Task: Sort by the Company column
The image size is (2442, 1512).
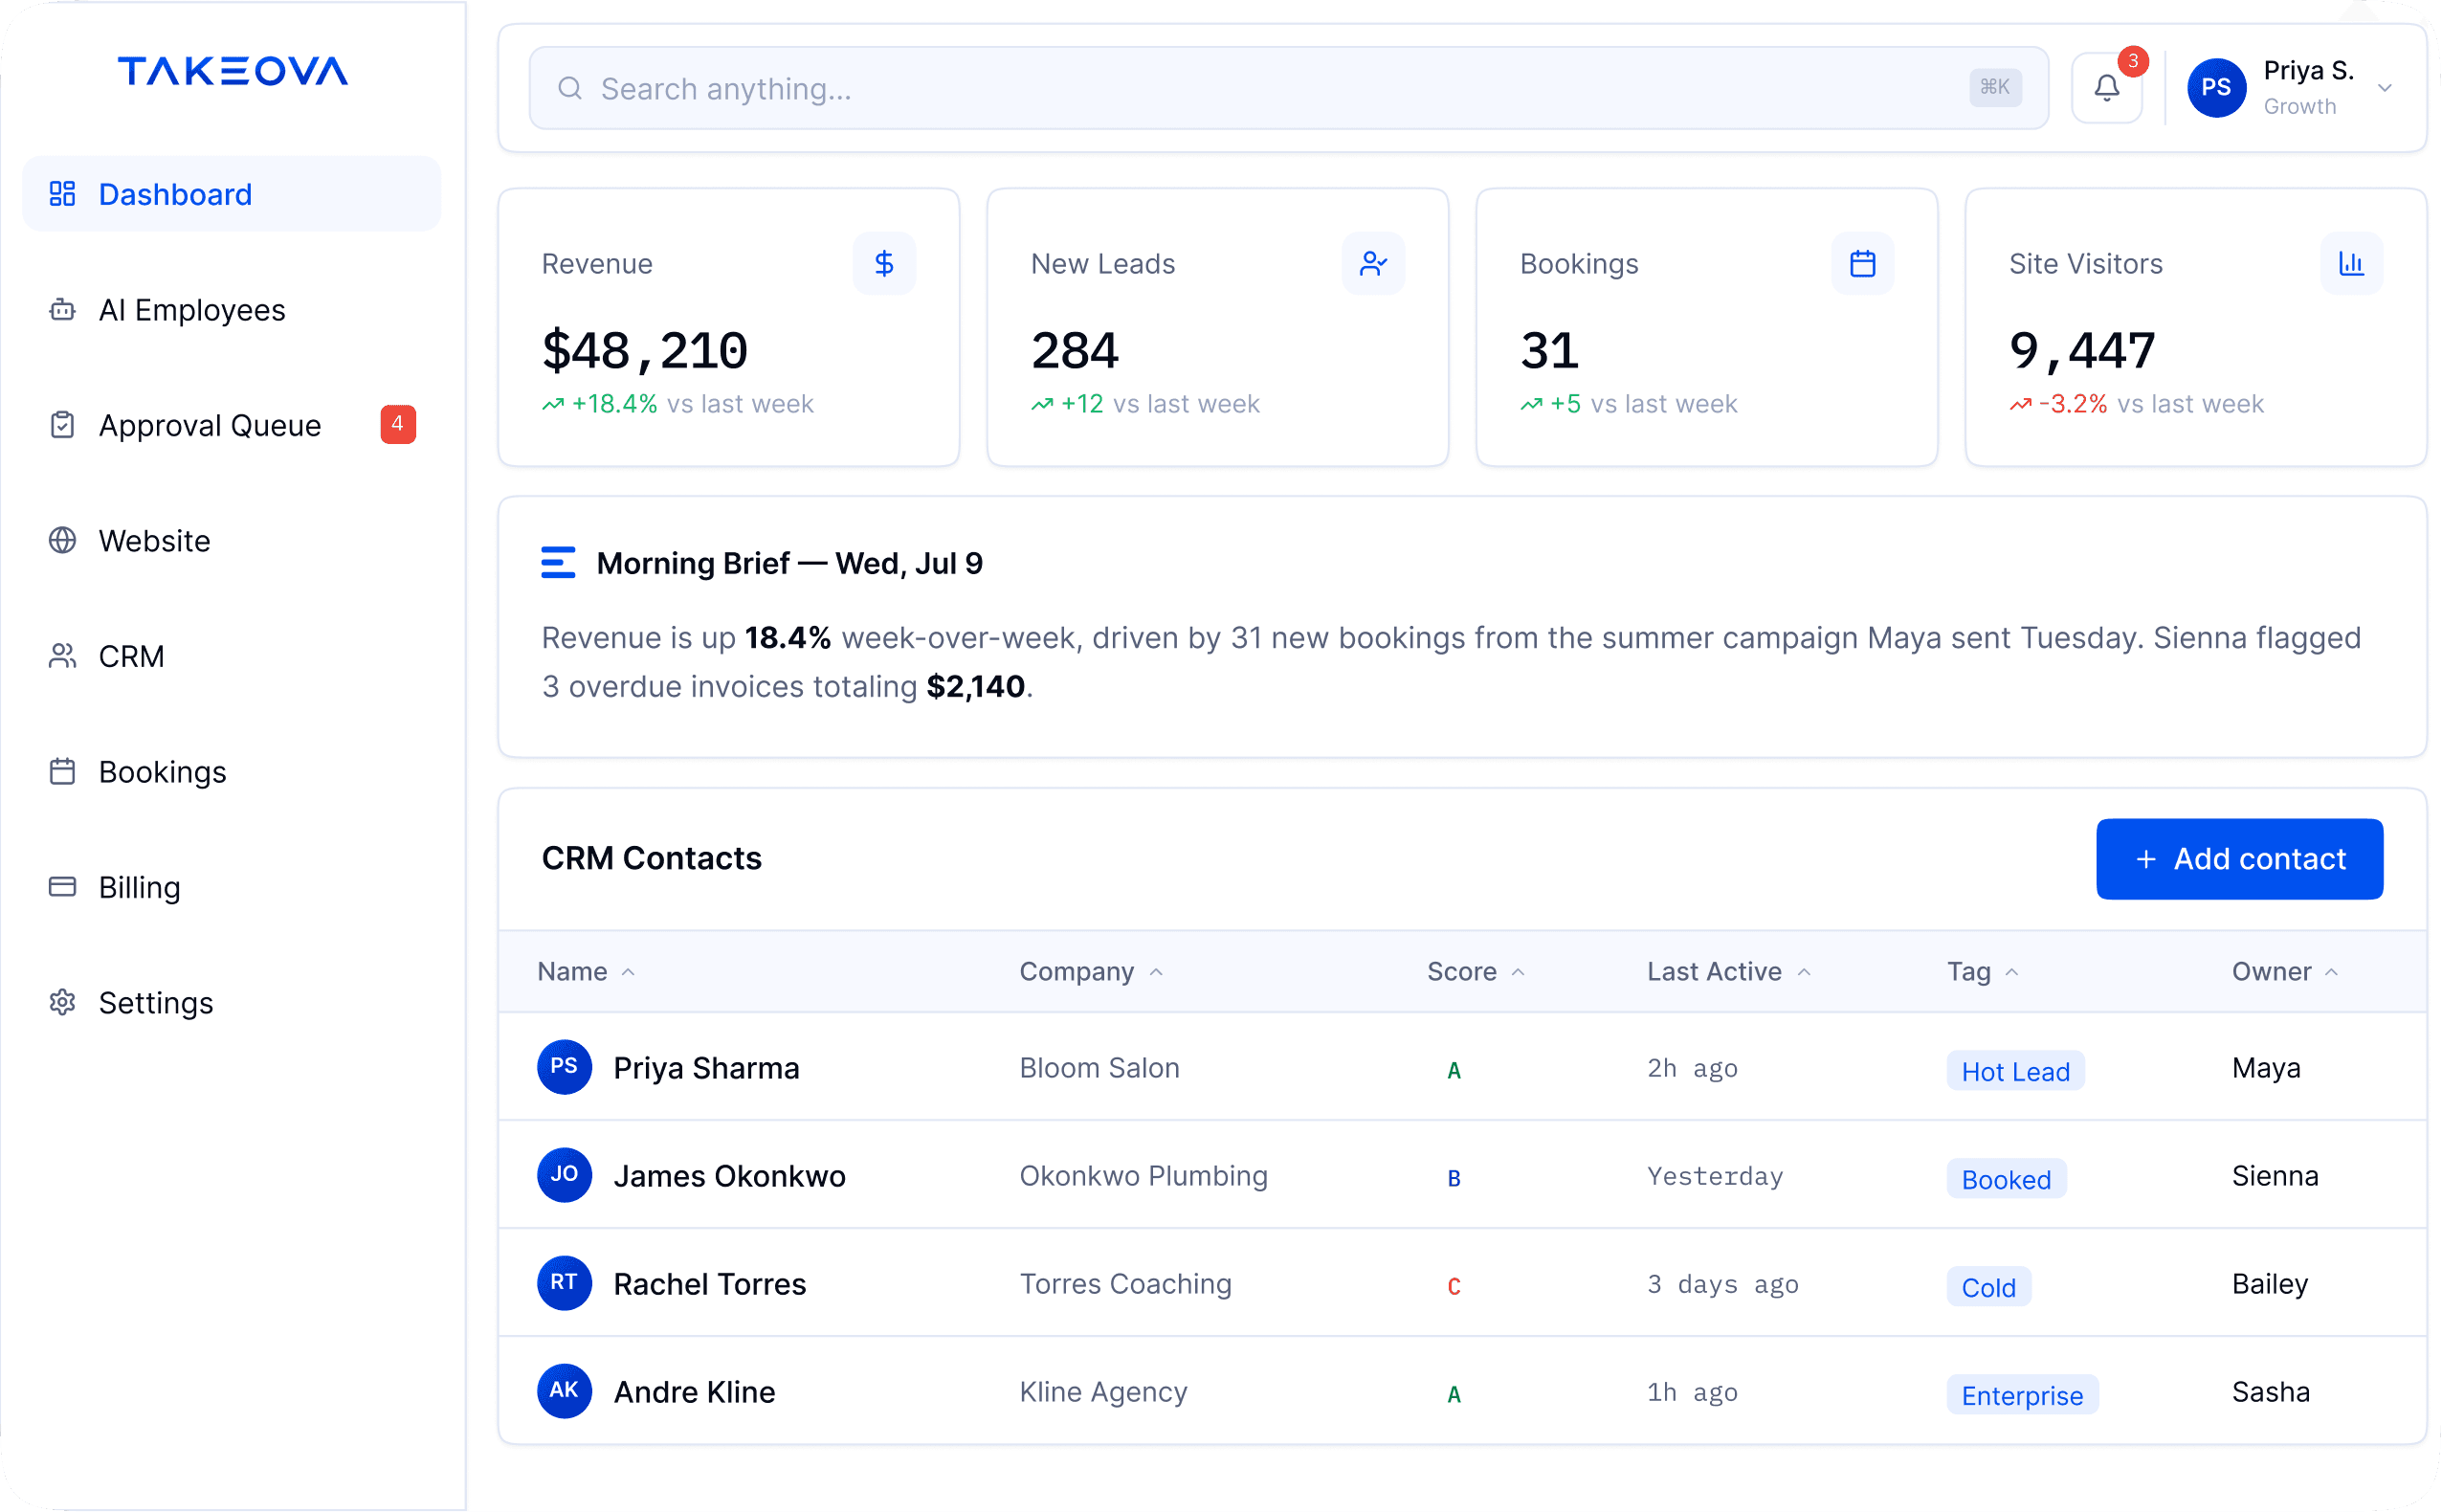Action: point(1091,972)
